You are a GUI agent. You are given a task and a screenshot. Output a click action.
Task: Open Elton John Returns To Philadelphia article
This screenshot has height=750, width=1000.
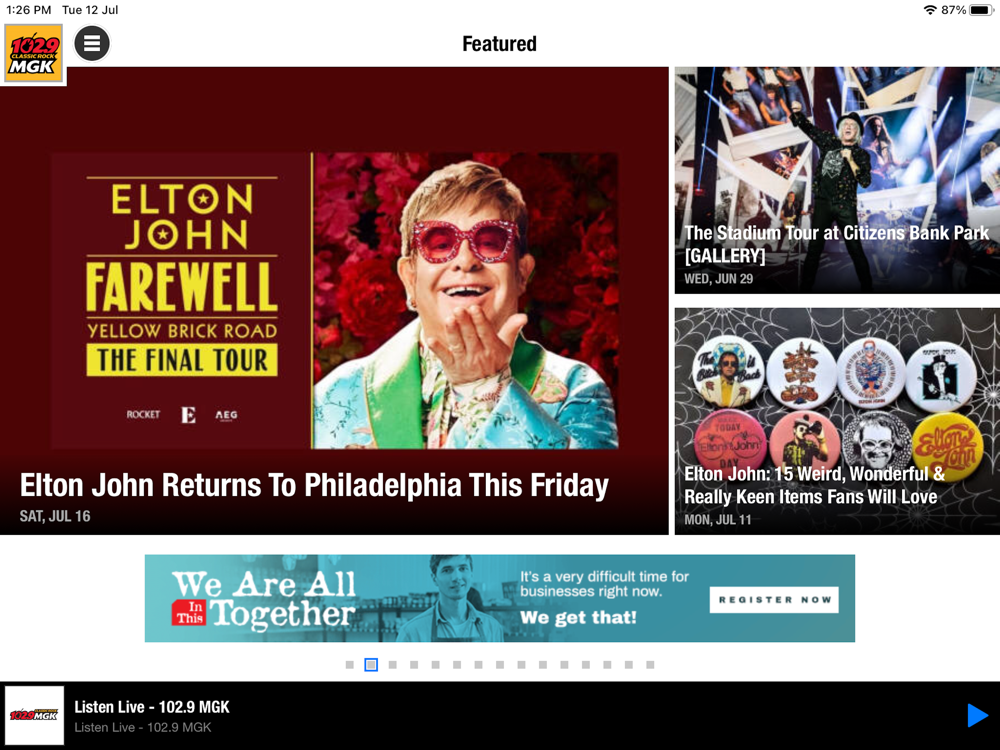pyautogui.click(x=334, y=300)
